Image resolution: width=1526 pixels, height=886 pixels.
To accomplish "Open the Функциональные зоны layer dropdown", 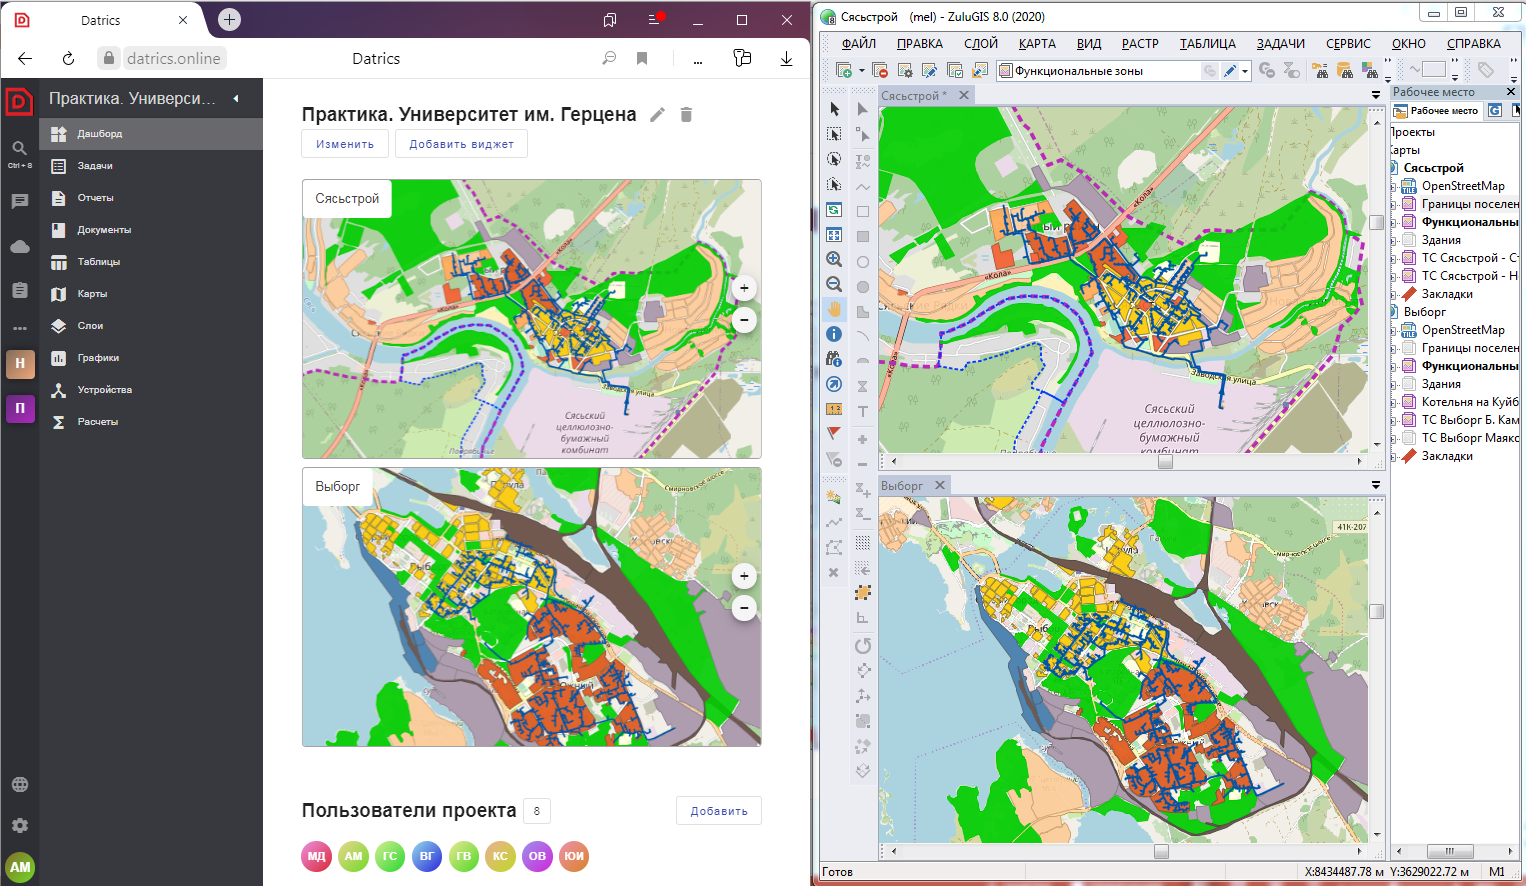I will point(1245,71).
